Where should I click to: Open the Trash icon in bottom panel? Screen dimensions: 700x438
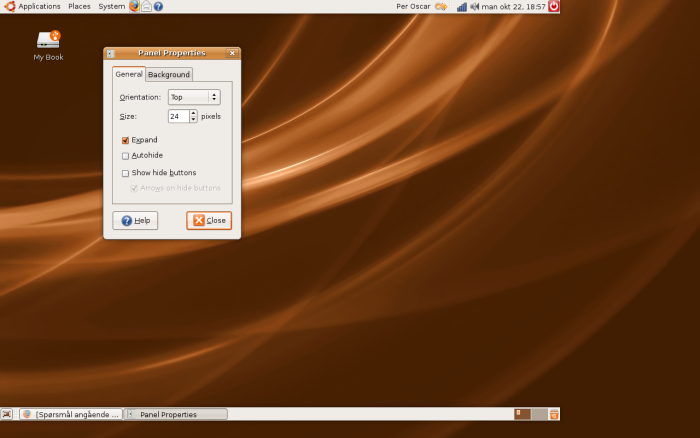click(x=554, y=414)
